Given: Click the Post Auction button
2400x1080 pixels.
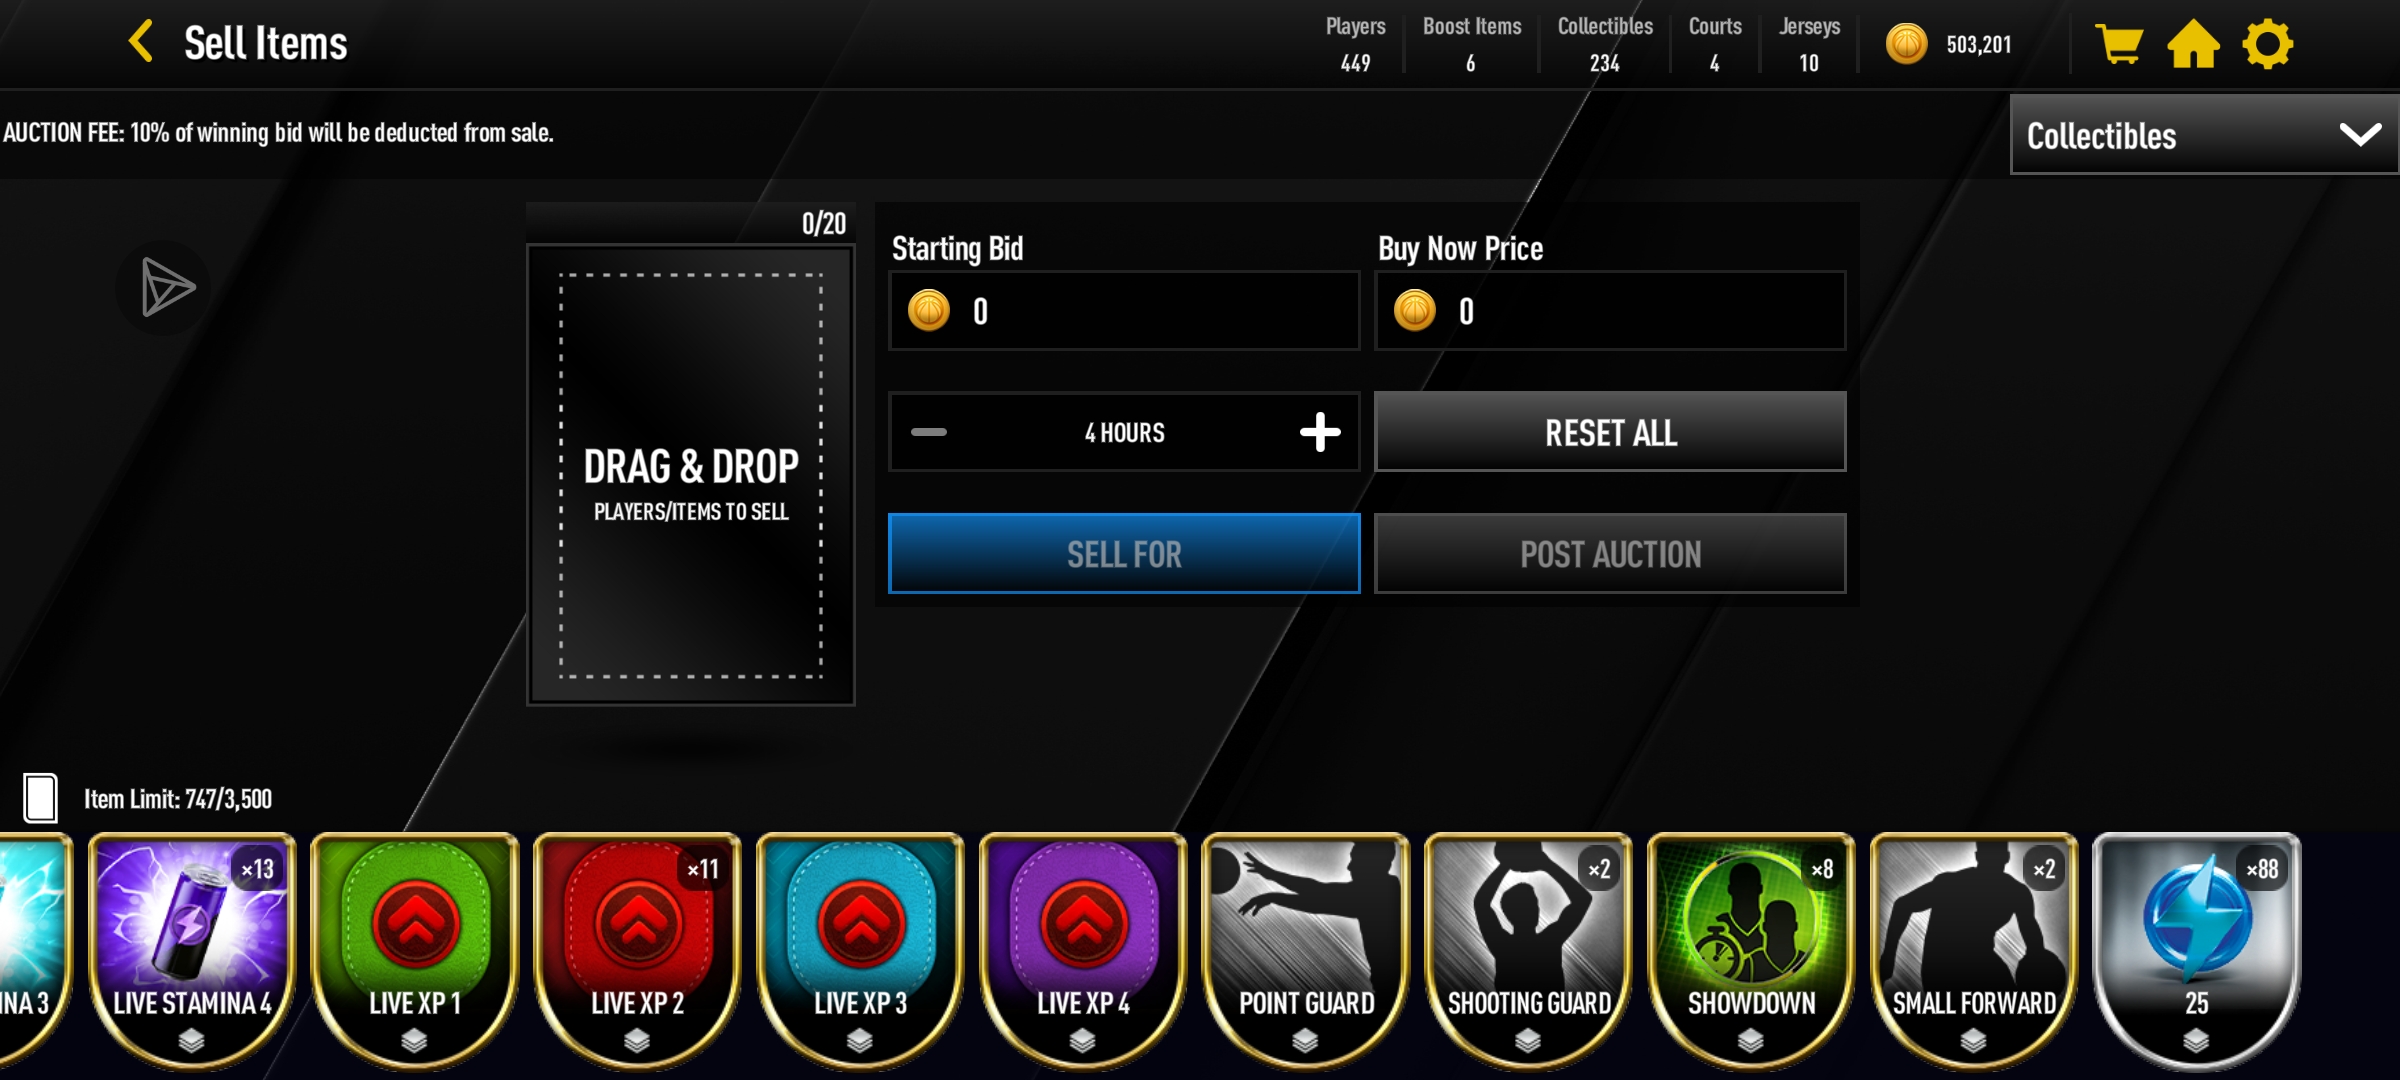Looking at the screenshot, I should 1610,554.
